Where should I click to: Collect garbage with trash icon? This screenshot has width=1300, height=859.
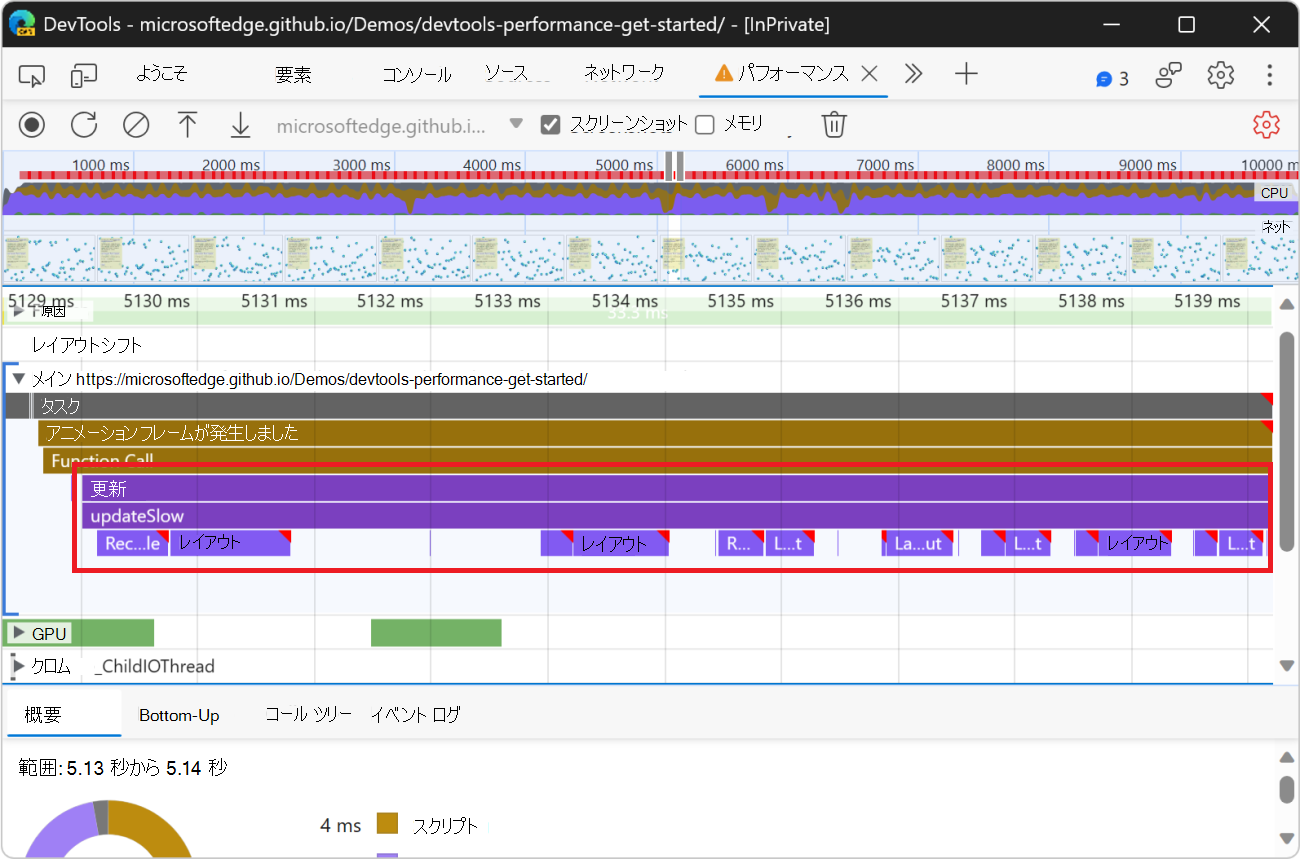(834, 125)
